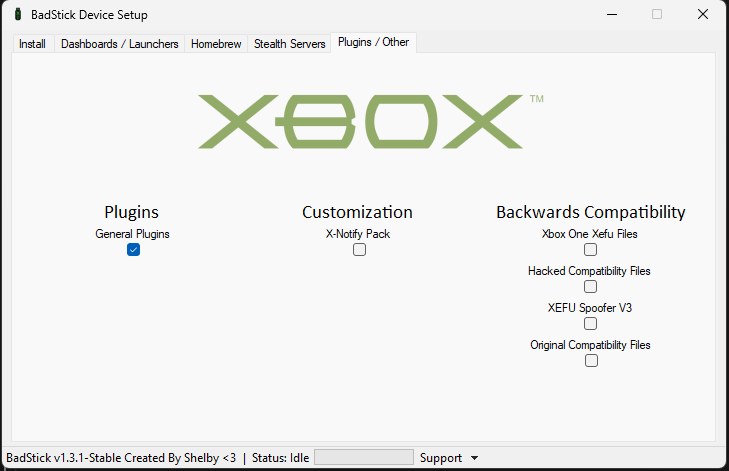Tick the Hacked Compatibility Files checkbox
Image resolution: width=729 pixels, height=471 pixels.
coord(591,287)
